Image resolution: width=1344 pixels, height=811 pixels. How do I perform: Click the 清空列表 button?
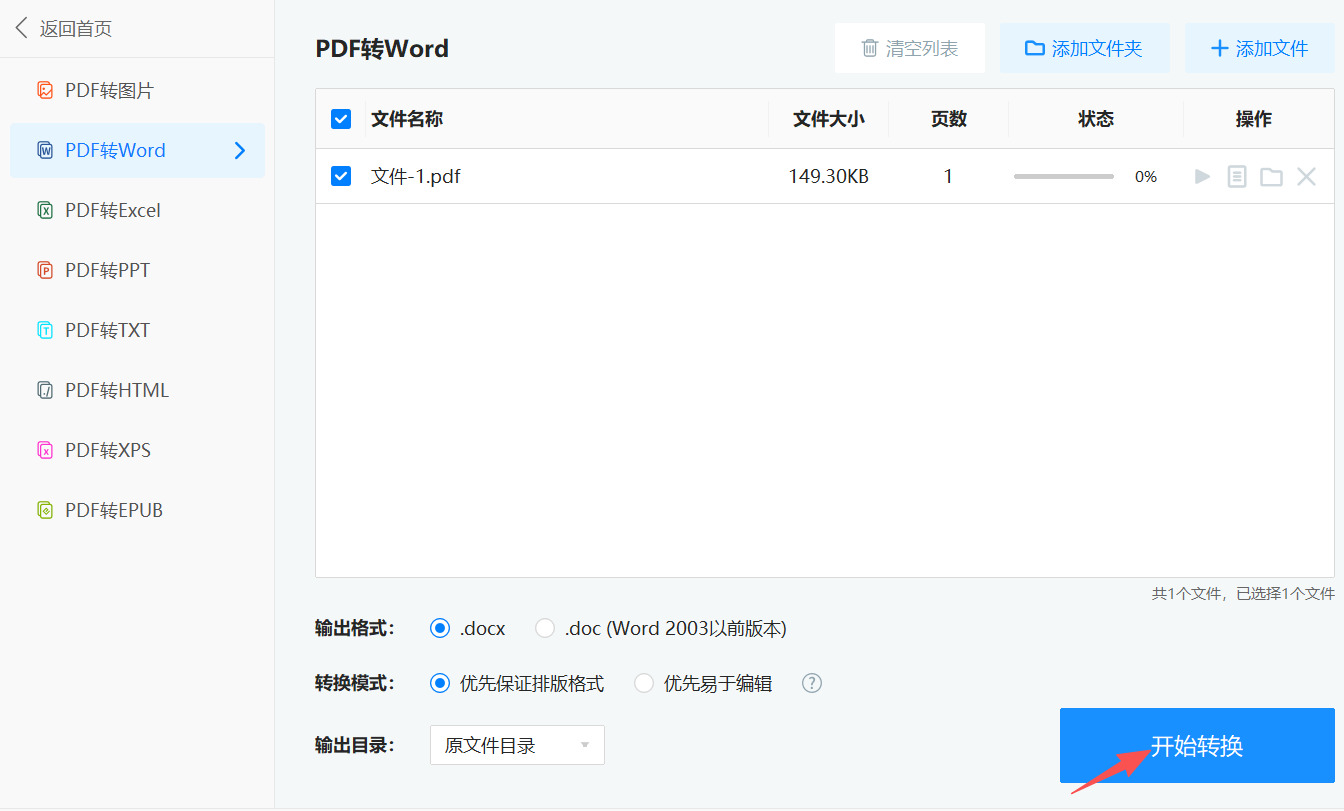coord(910,48)
